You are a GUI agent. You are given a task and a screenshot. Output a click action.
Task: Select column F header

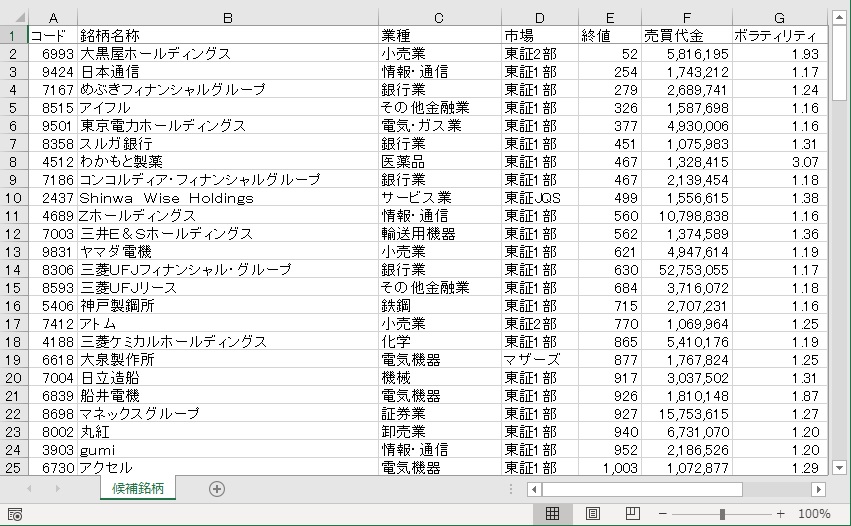[687, 18]
